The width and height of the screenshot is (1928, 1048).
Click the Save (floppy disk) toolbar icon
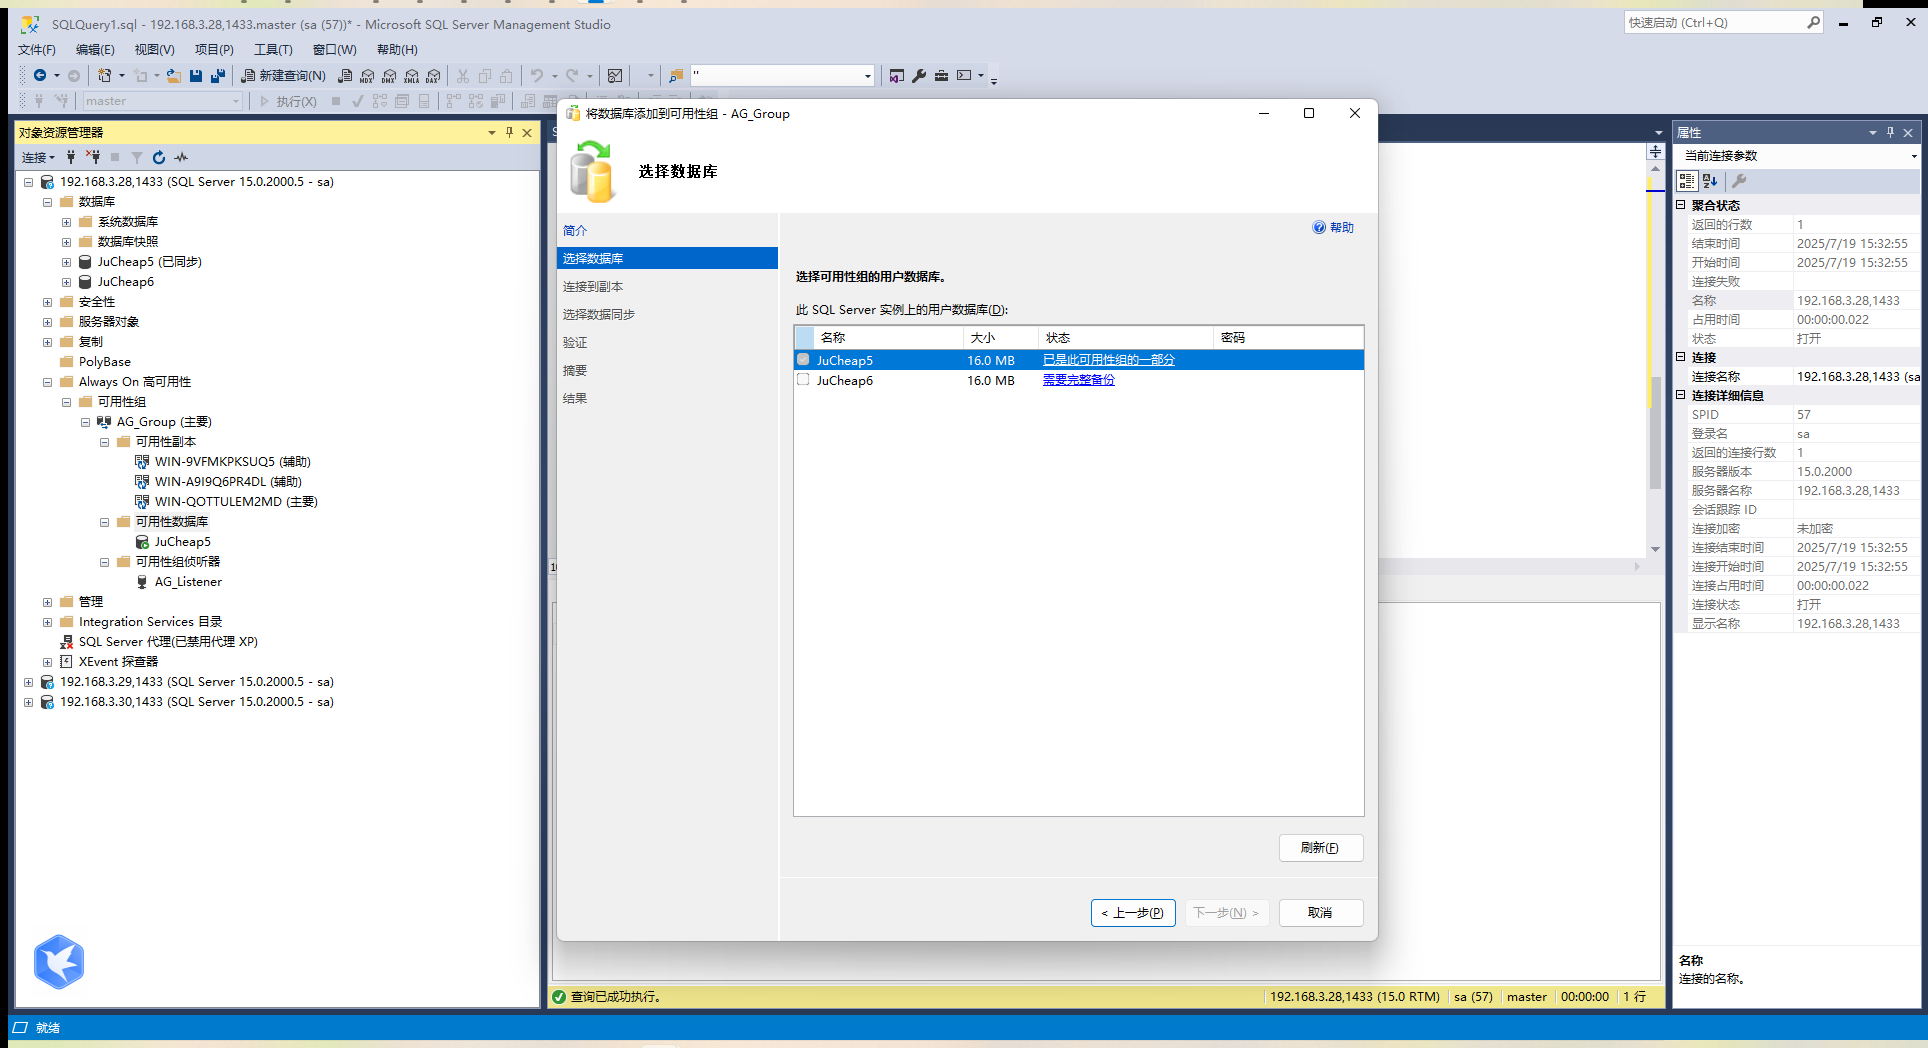click(196, 75)
